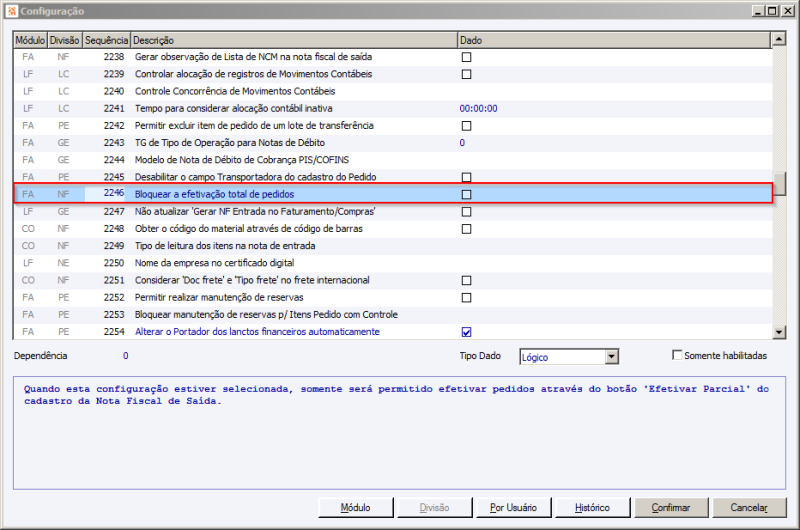Click the disabled Divisão button
Screen dimensions: 800x530
click(434, 508)
